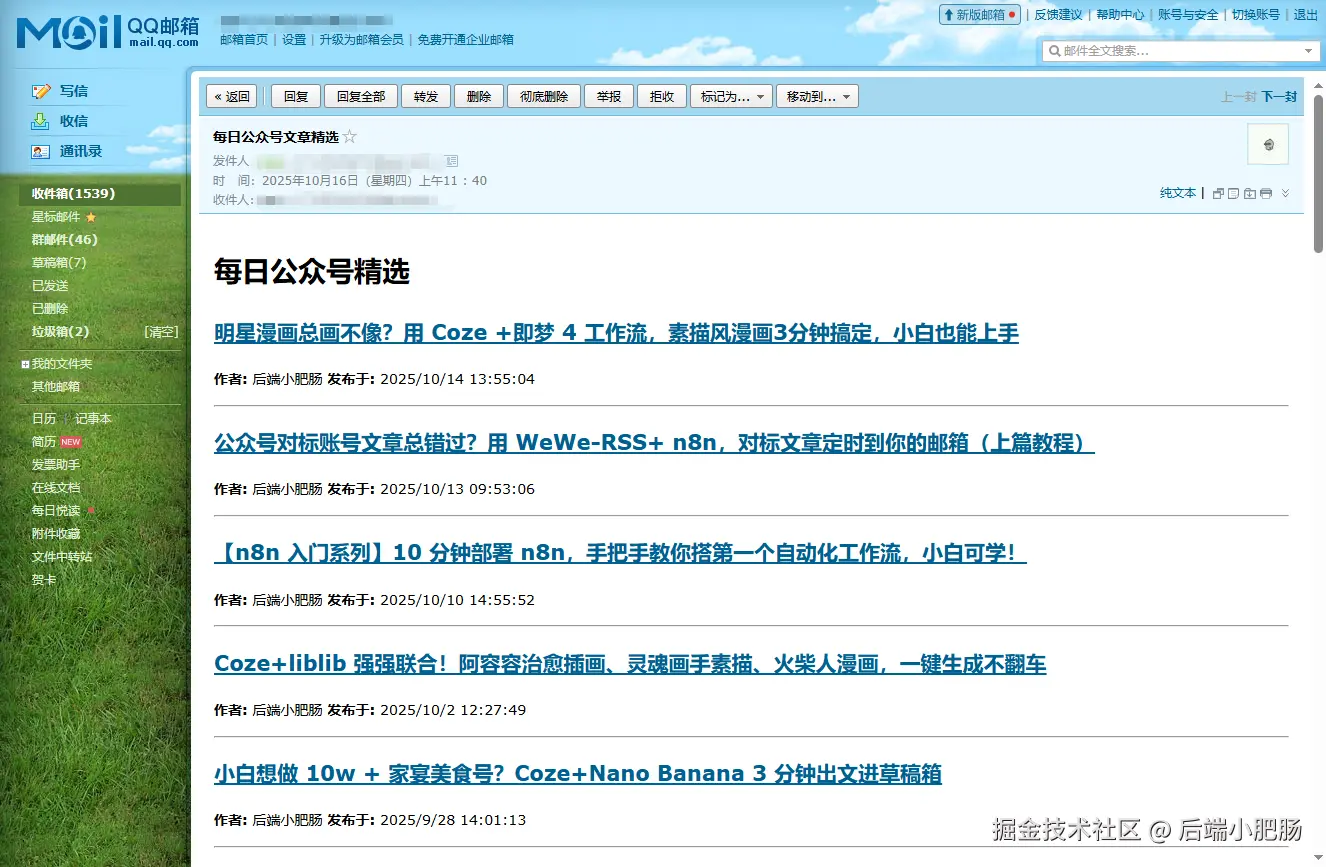Click the print email icon
The width and height of the screenshot is (1326, 867).
[x=1266, y=193]
